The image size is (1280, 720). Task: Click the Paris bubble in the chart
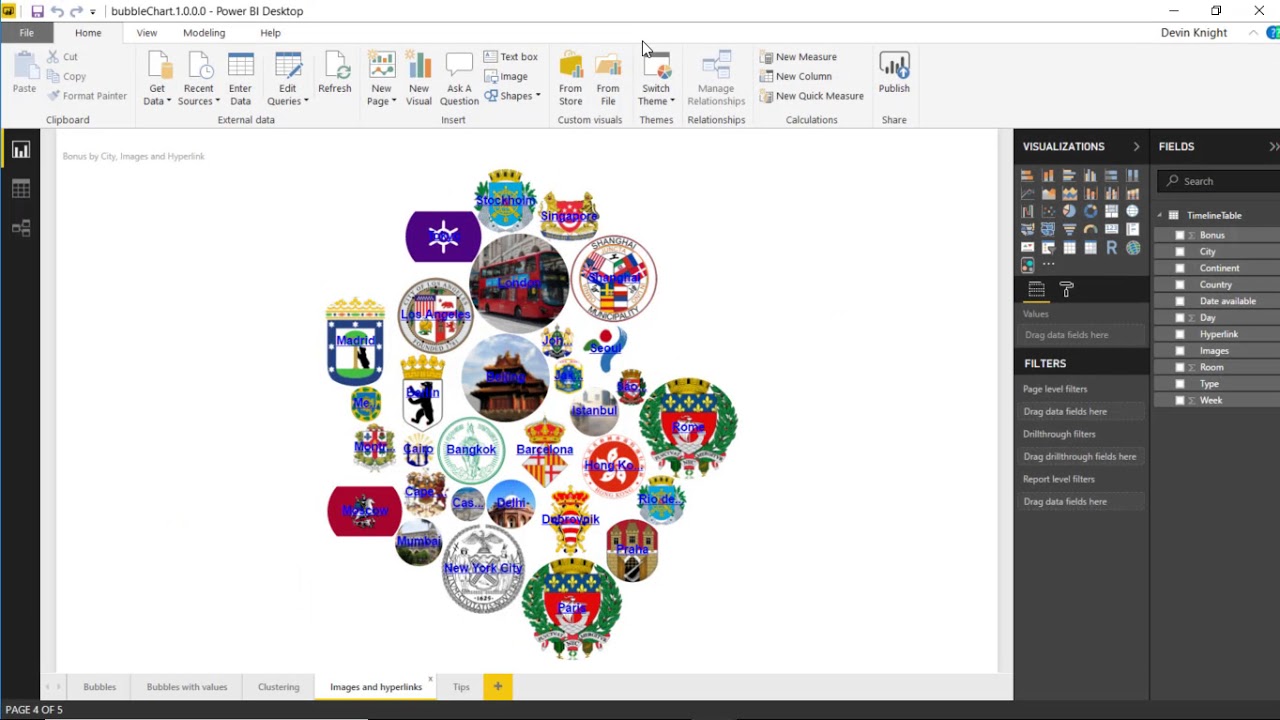pyautogui.click(x=572, y=608)
